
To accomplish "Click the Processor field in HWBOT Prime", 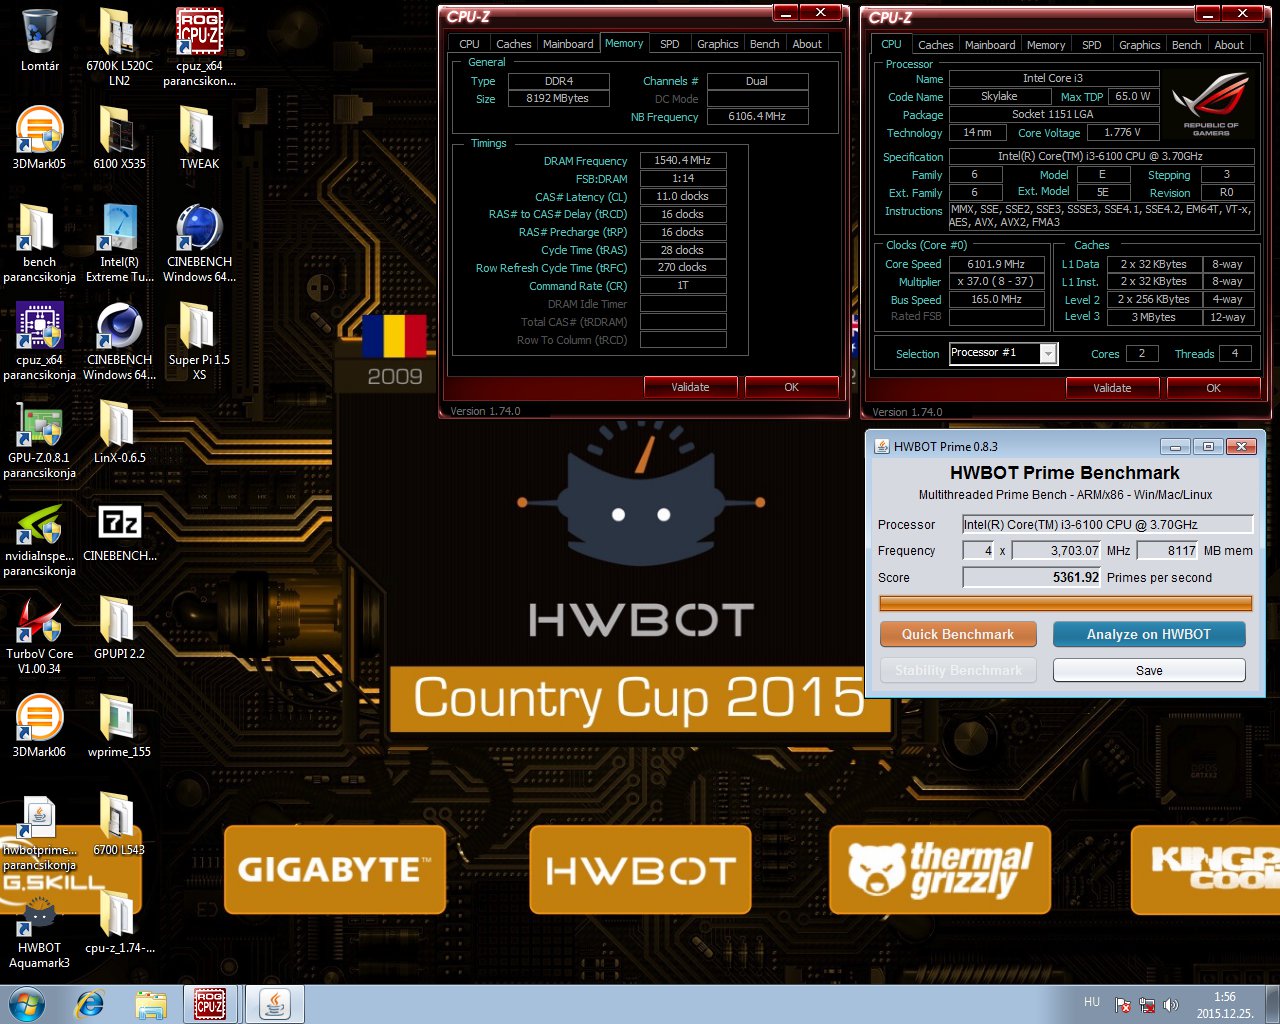I will 1107,524.
